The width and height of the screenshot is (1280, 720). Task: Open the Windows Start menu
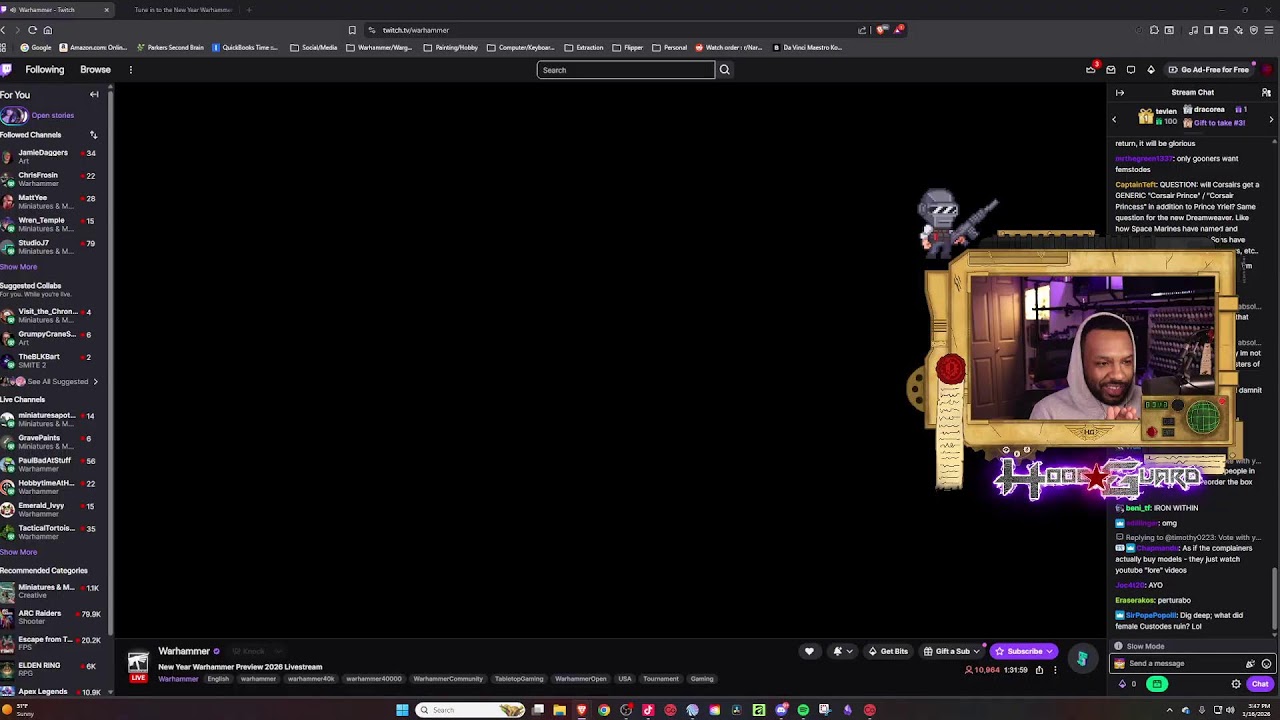(x=402, y=710)
